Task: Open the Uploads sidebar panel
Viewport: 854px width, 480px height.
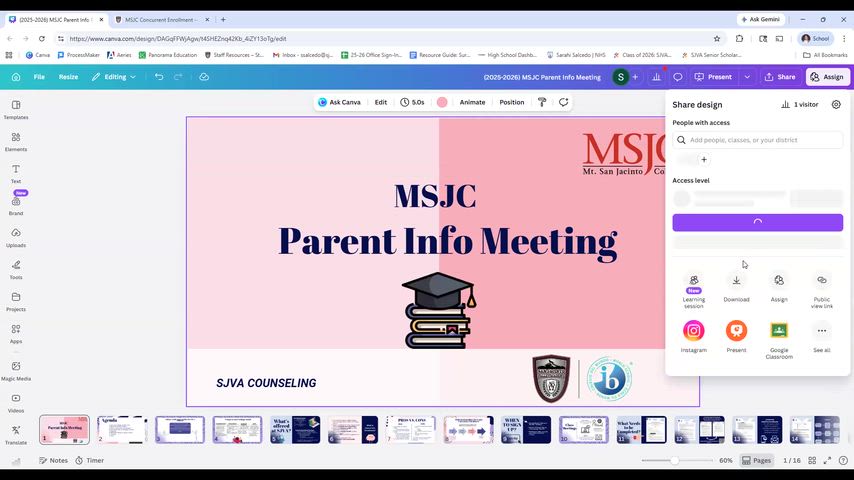Action: coord(16,238)
